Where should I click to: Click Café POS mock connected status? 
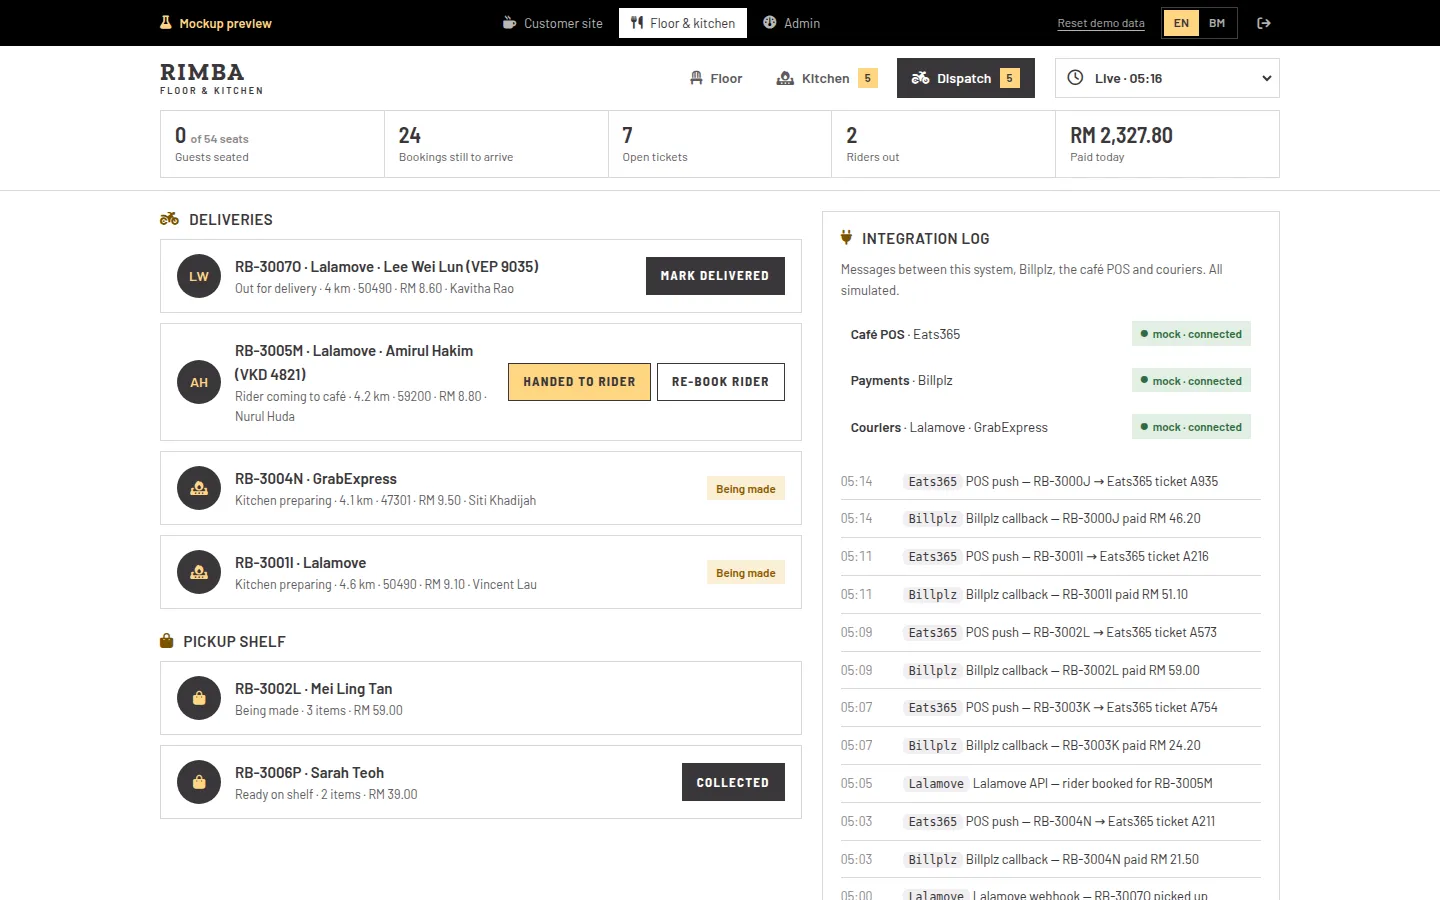[x=1191, y=334]
